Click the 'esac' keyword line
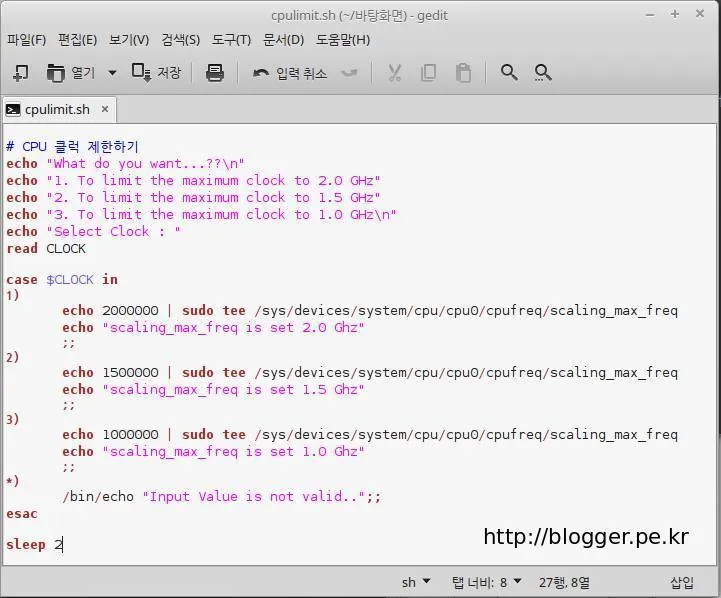Viewport: 721px width, 598px height. [x=22, y=514]
